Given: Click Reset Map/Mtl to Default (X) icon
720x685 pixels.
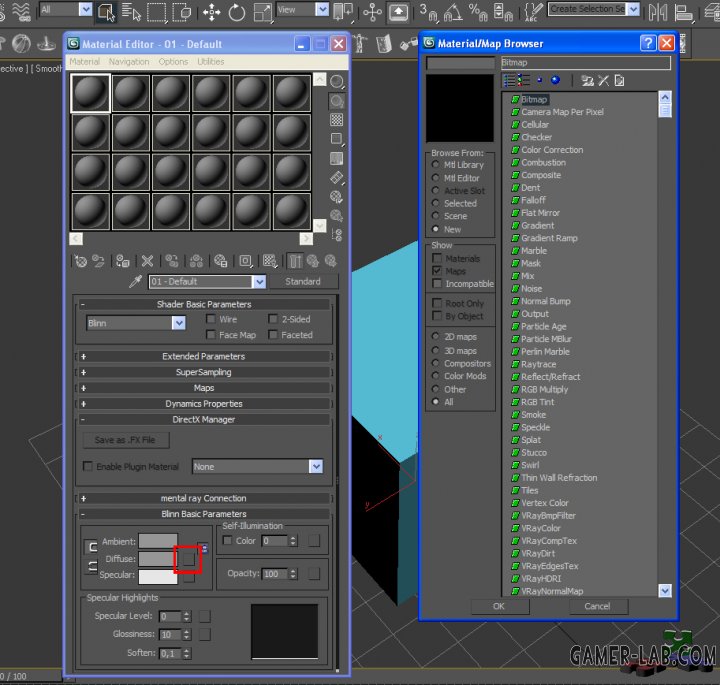Looking at the screenshot, I should [x=147, y=261].
